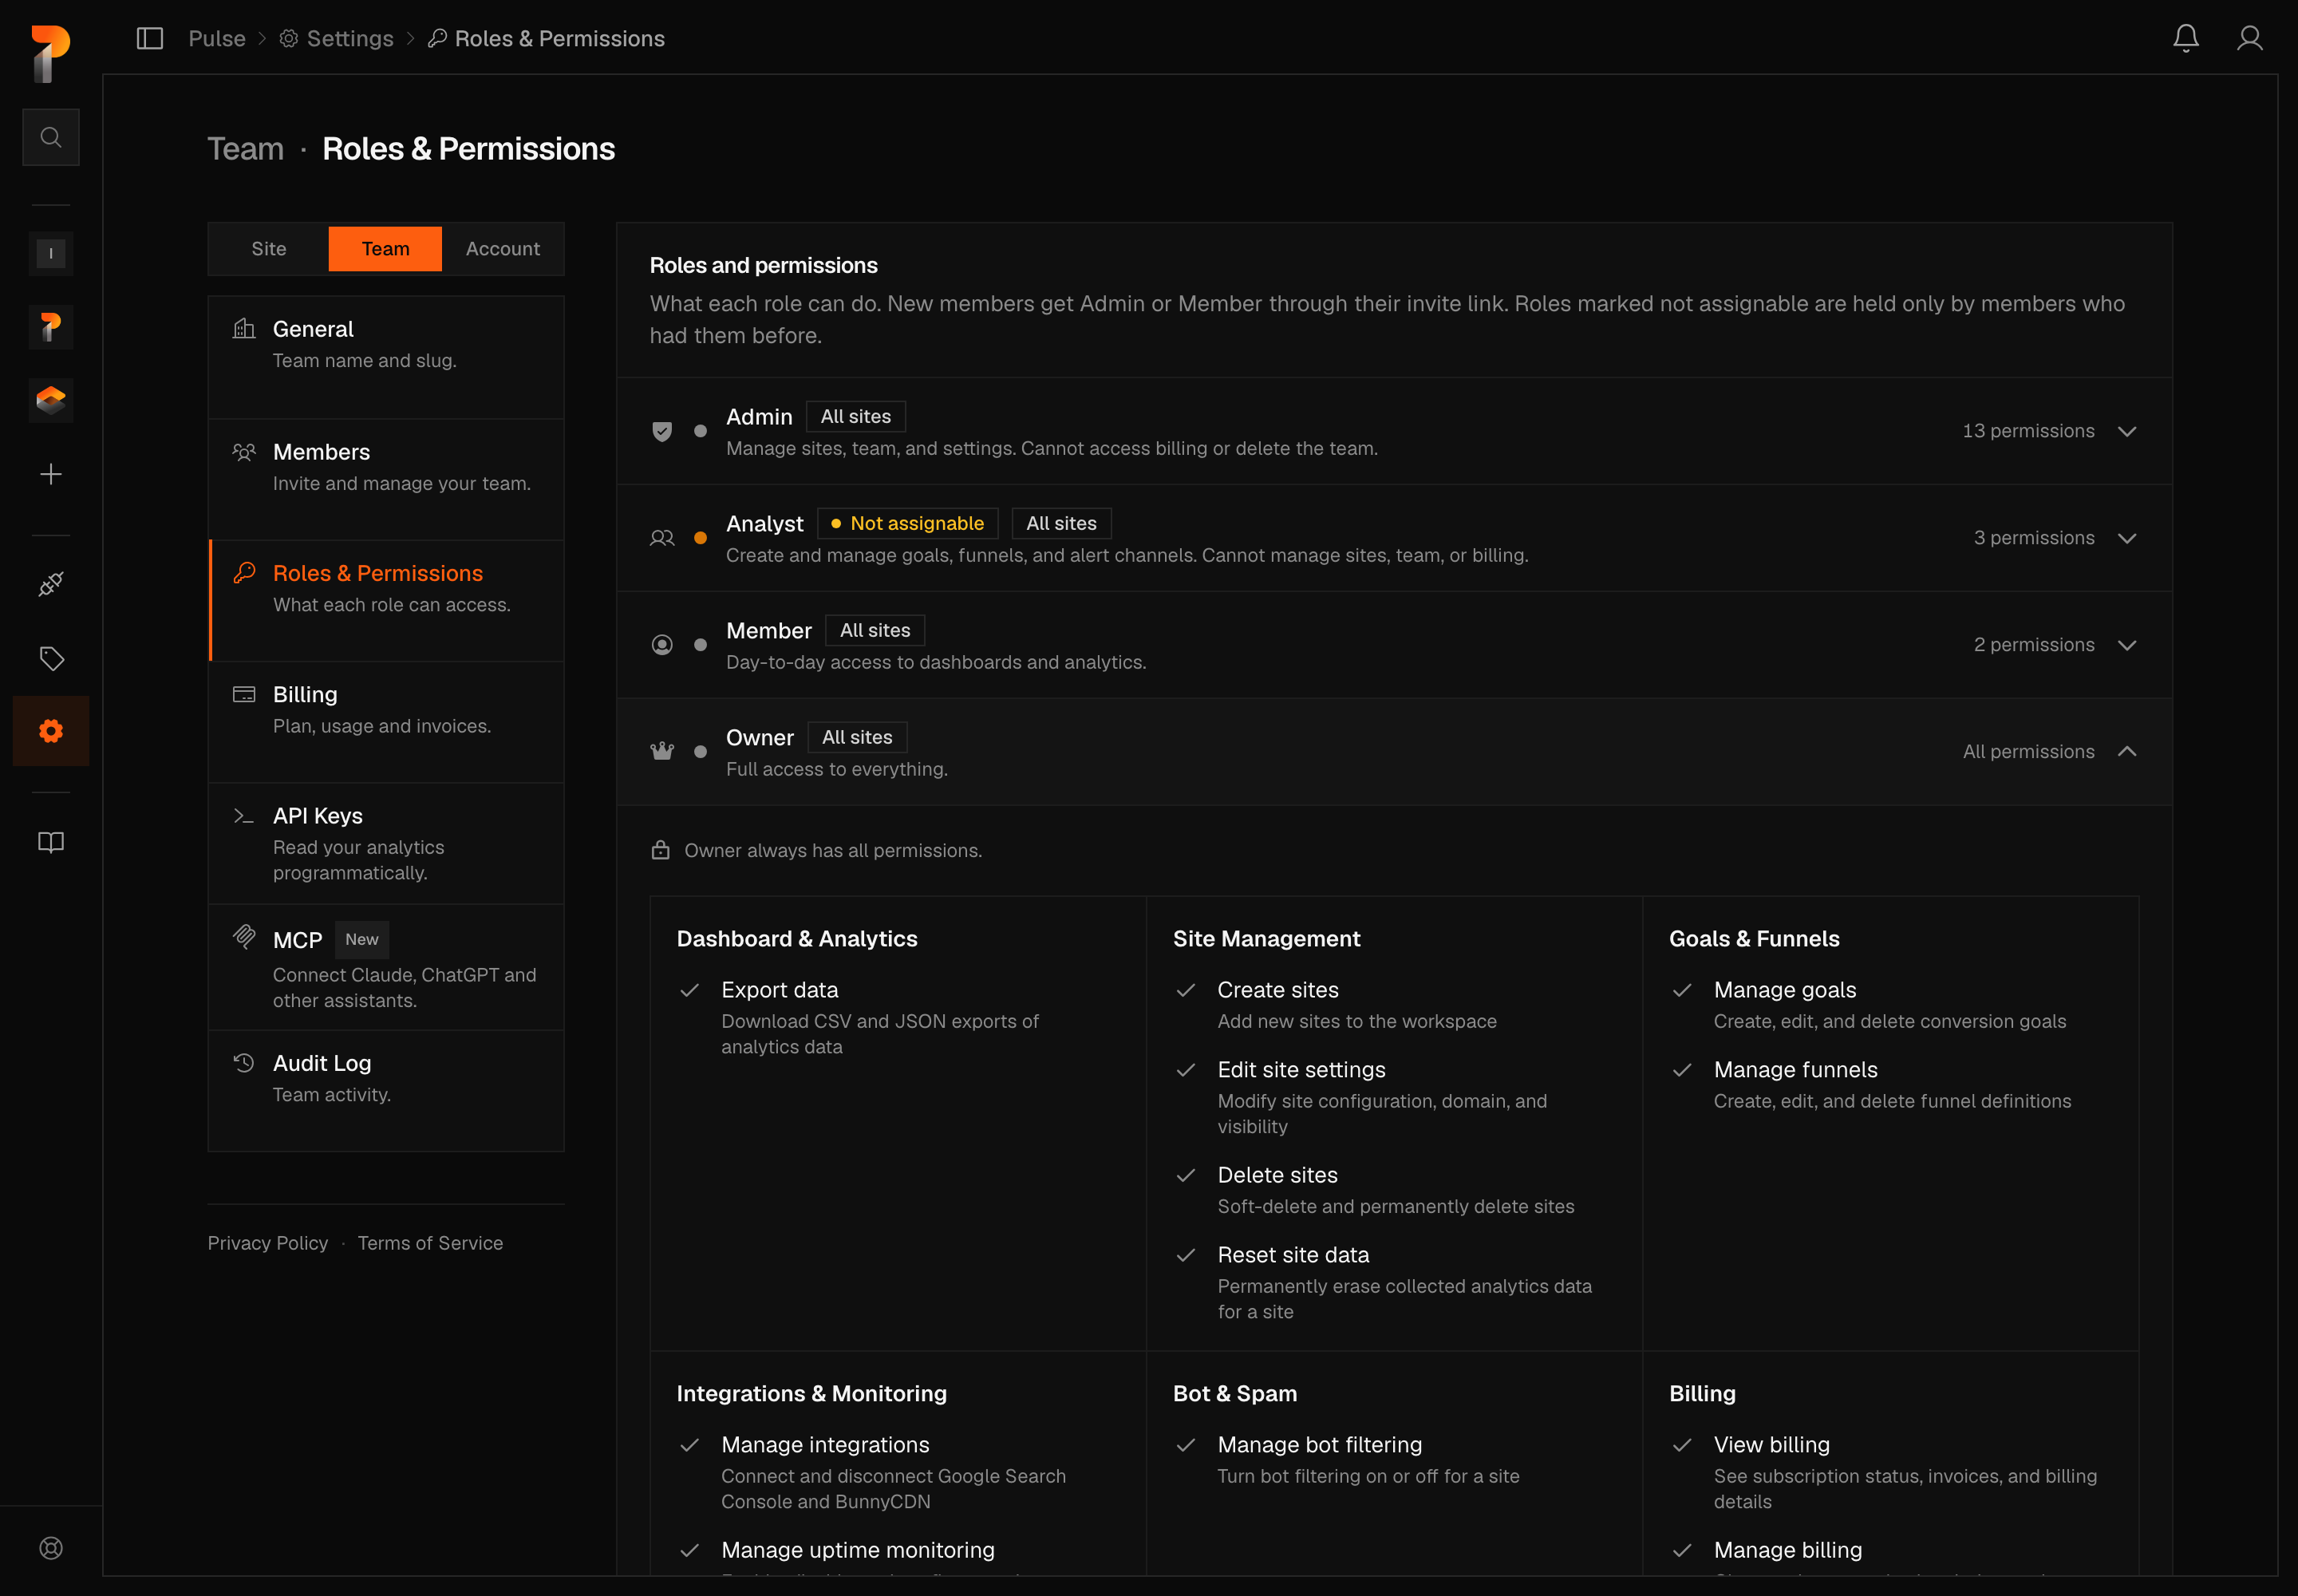Open Billing settings section
This screenshot has width=2298, height=1596.
[x=386, y=722]
